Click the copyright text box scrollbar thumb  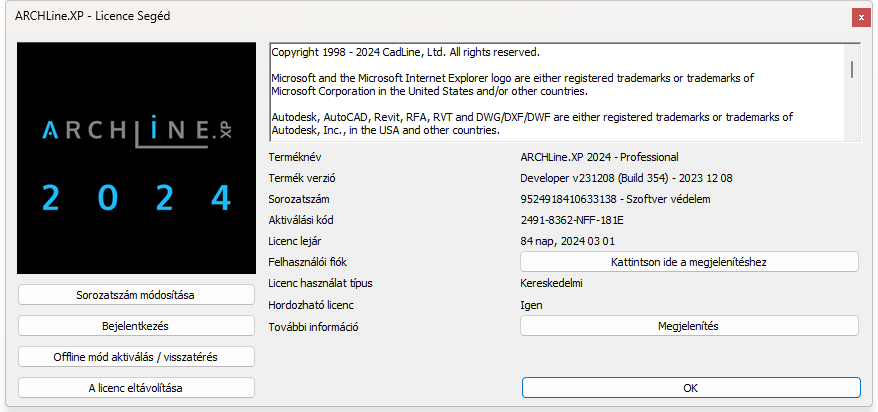coord(852,69)
